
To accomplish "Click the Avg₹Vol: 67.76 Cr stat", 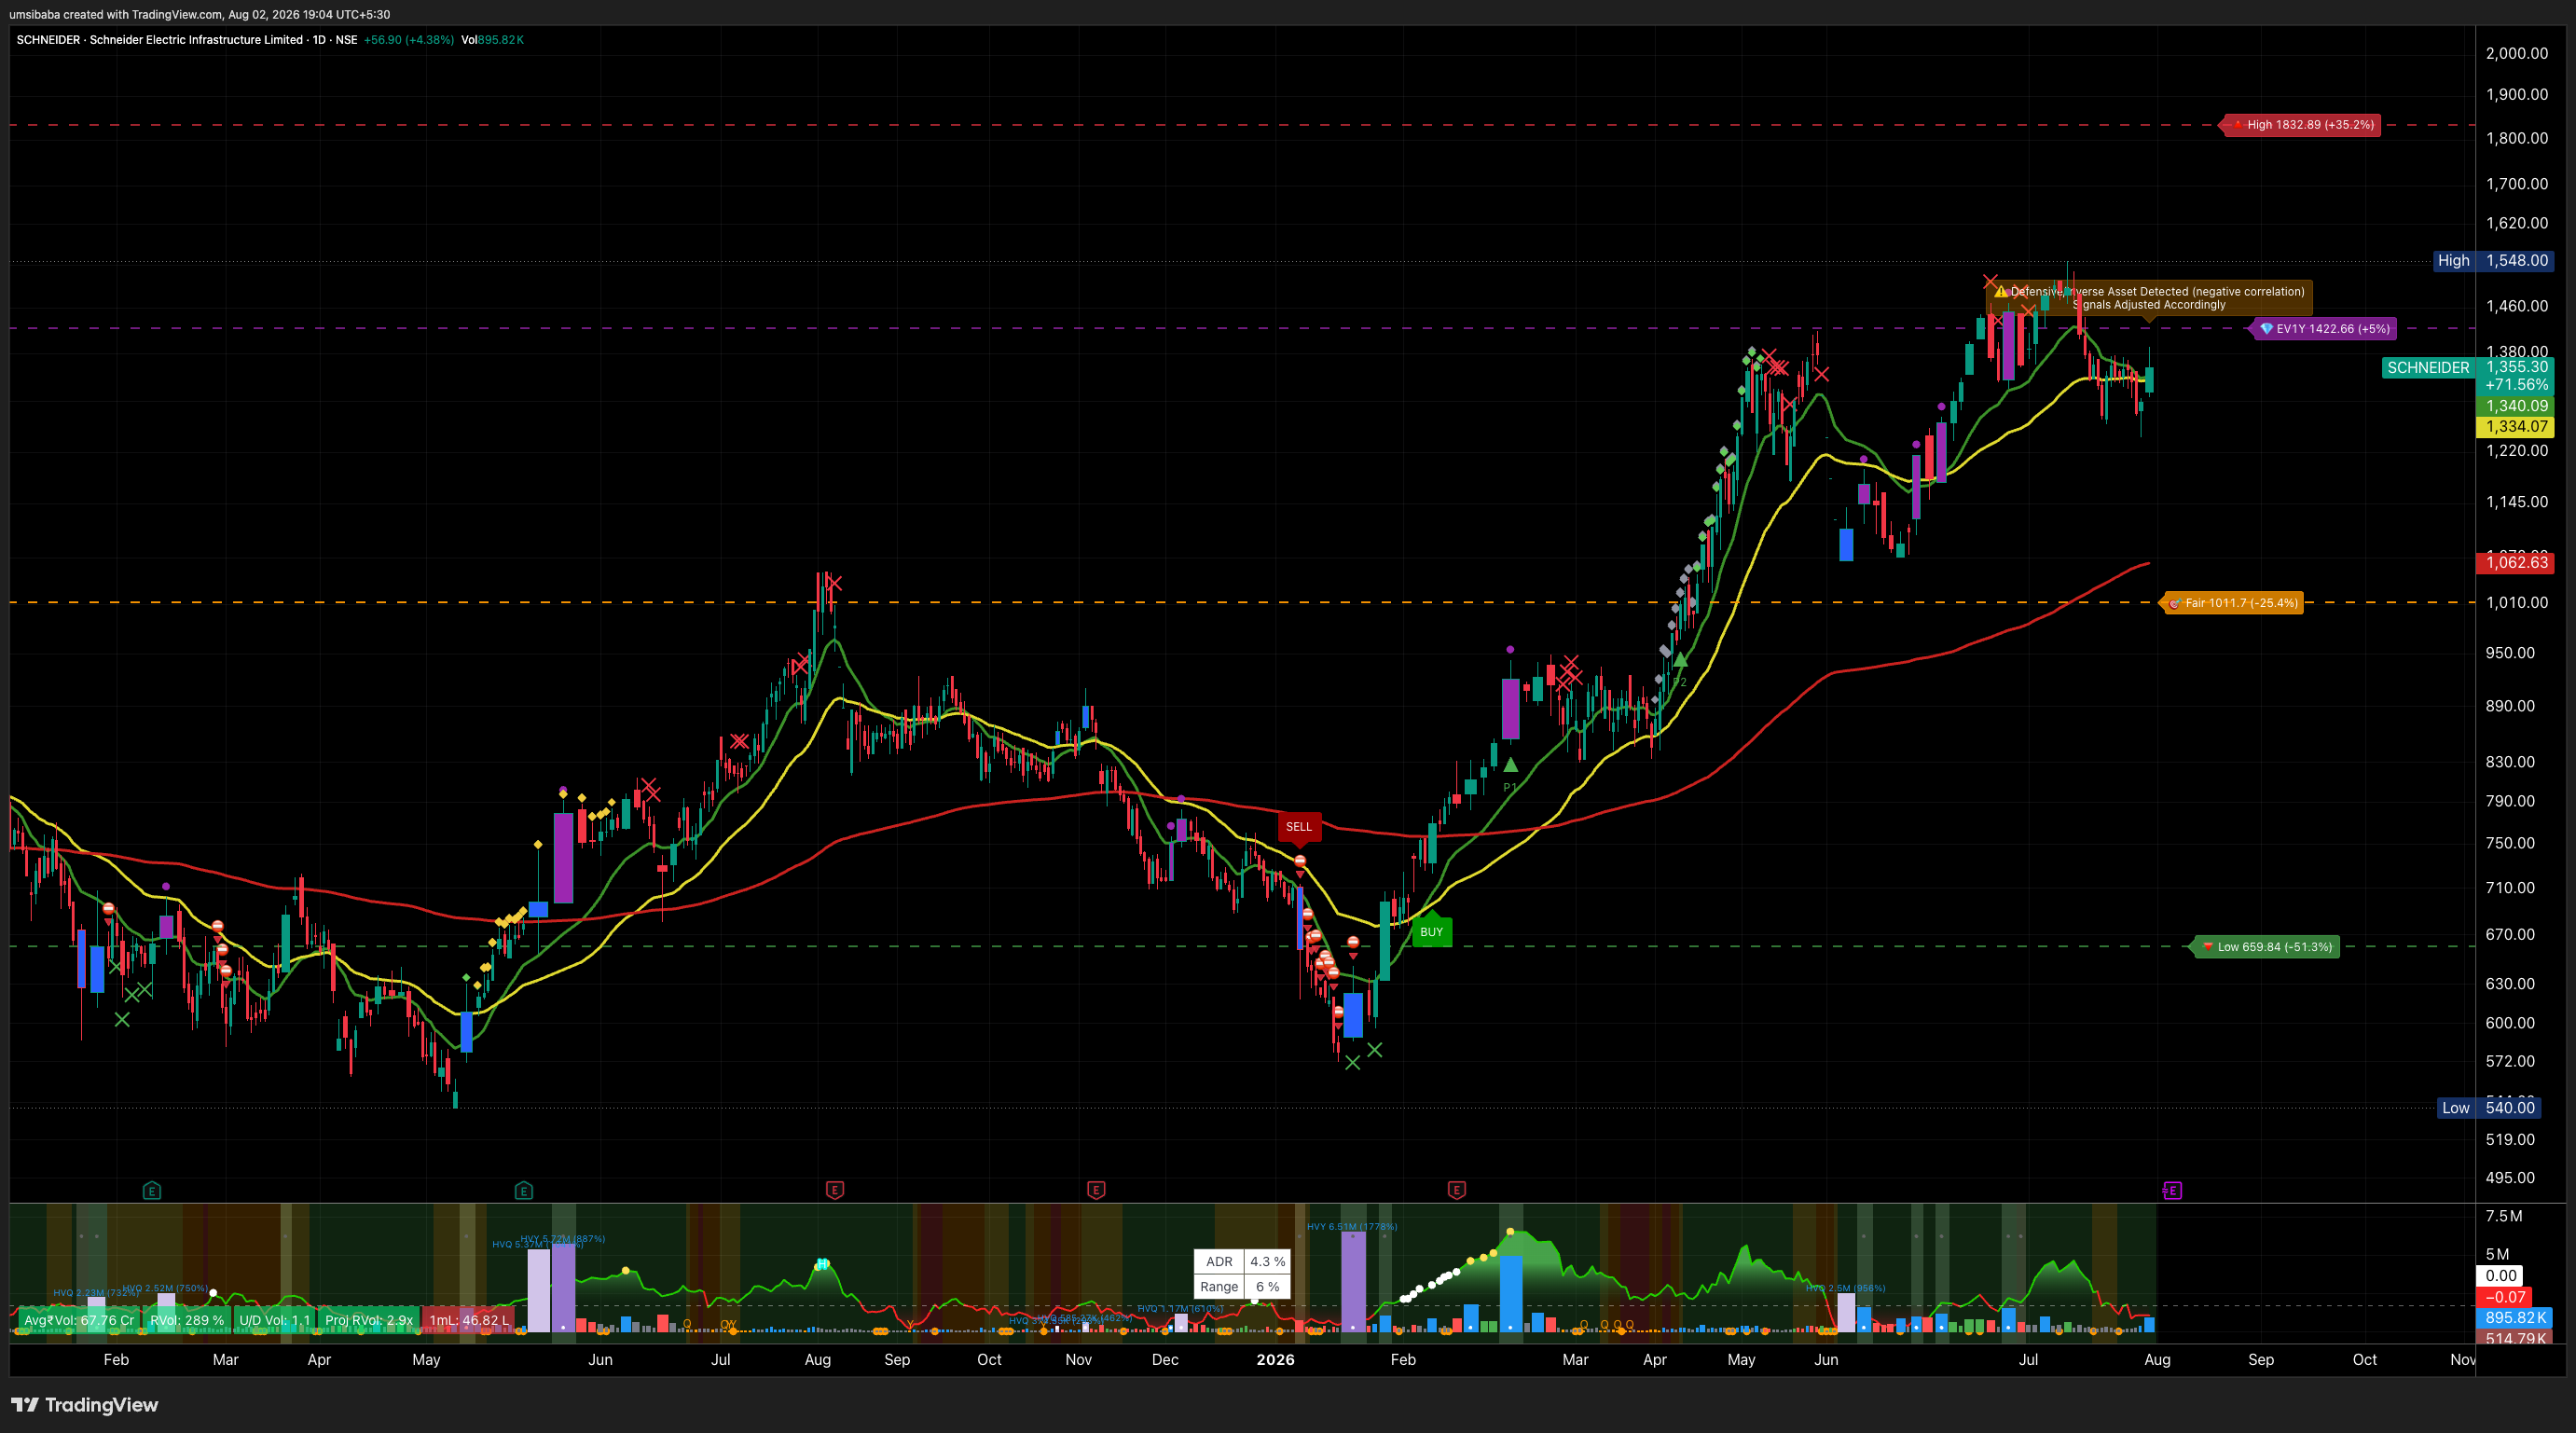I will 79,1320.
